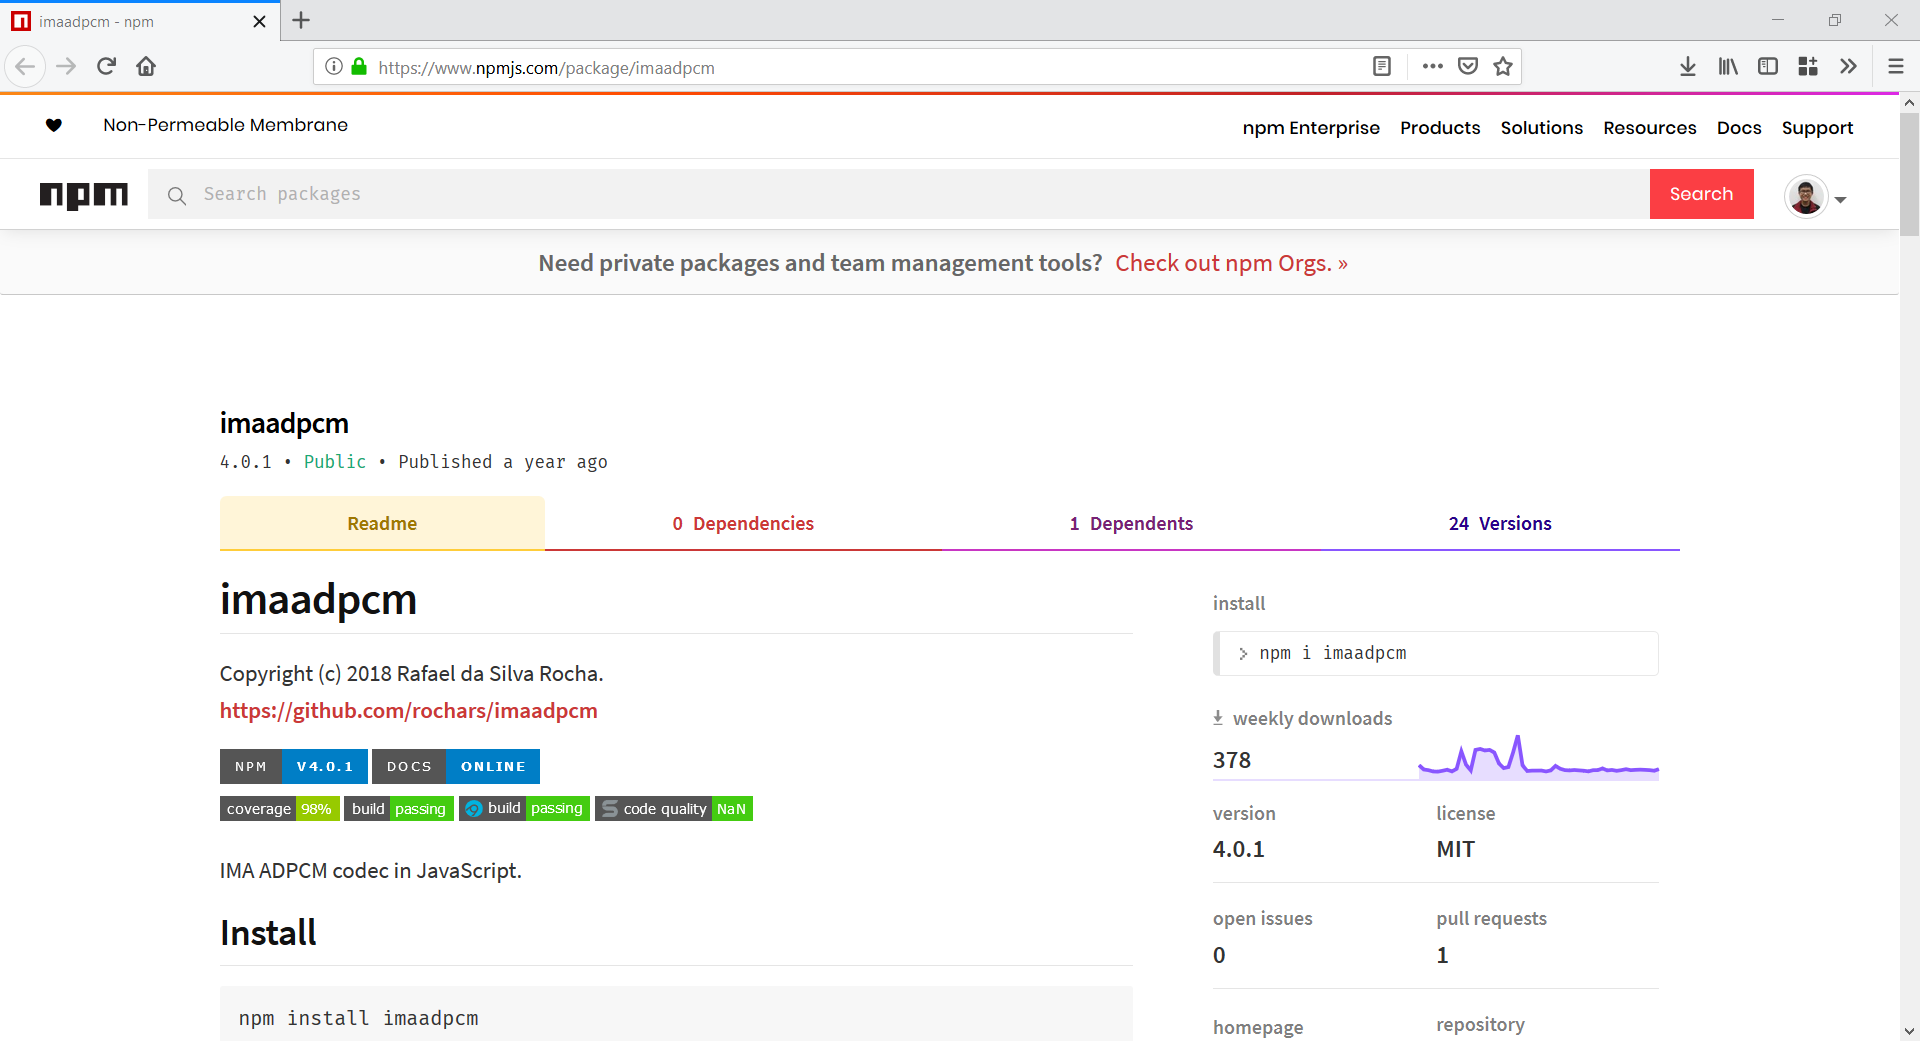Open page actions three-dot menu
This screenshot has height=1041, width=1920.
coord(1432,67)
